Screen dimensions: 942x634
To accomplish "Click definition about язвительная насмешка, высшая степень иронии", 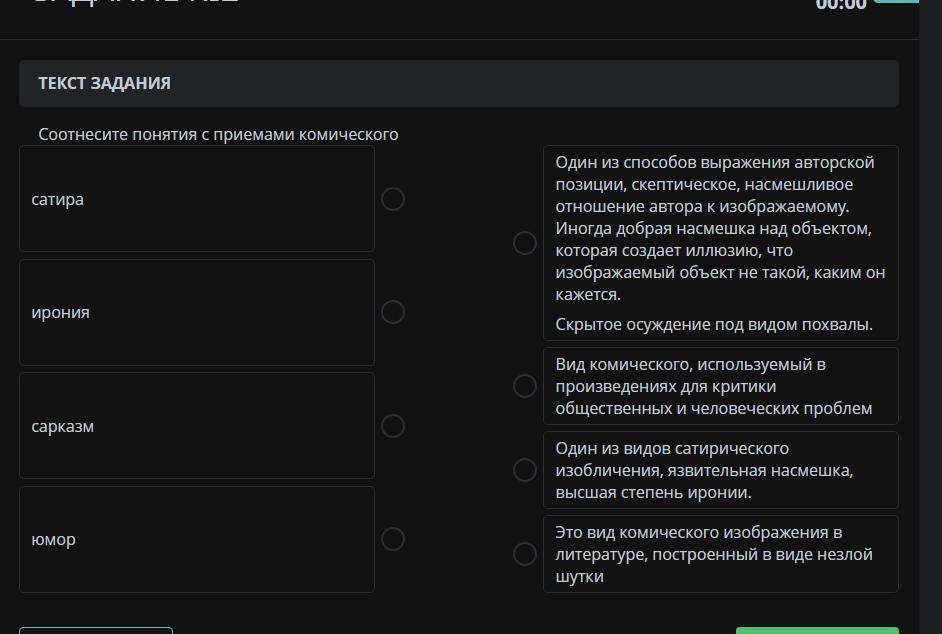I will [720, 470].
